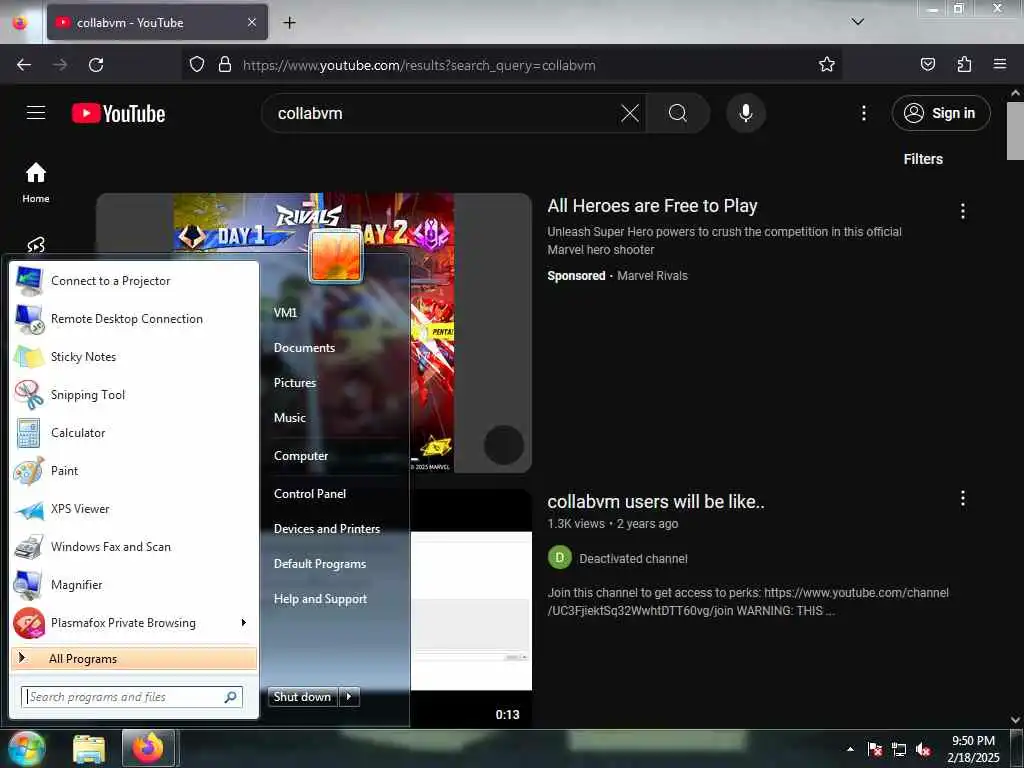Open Devices and Printers
Viewport: 1024px width, 768px height.
327,529
